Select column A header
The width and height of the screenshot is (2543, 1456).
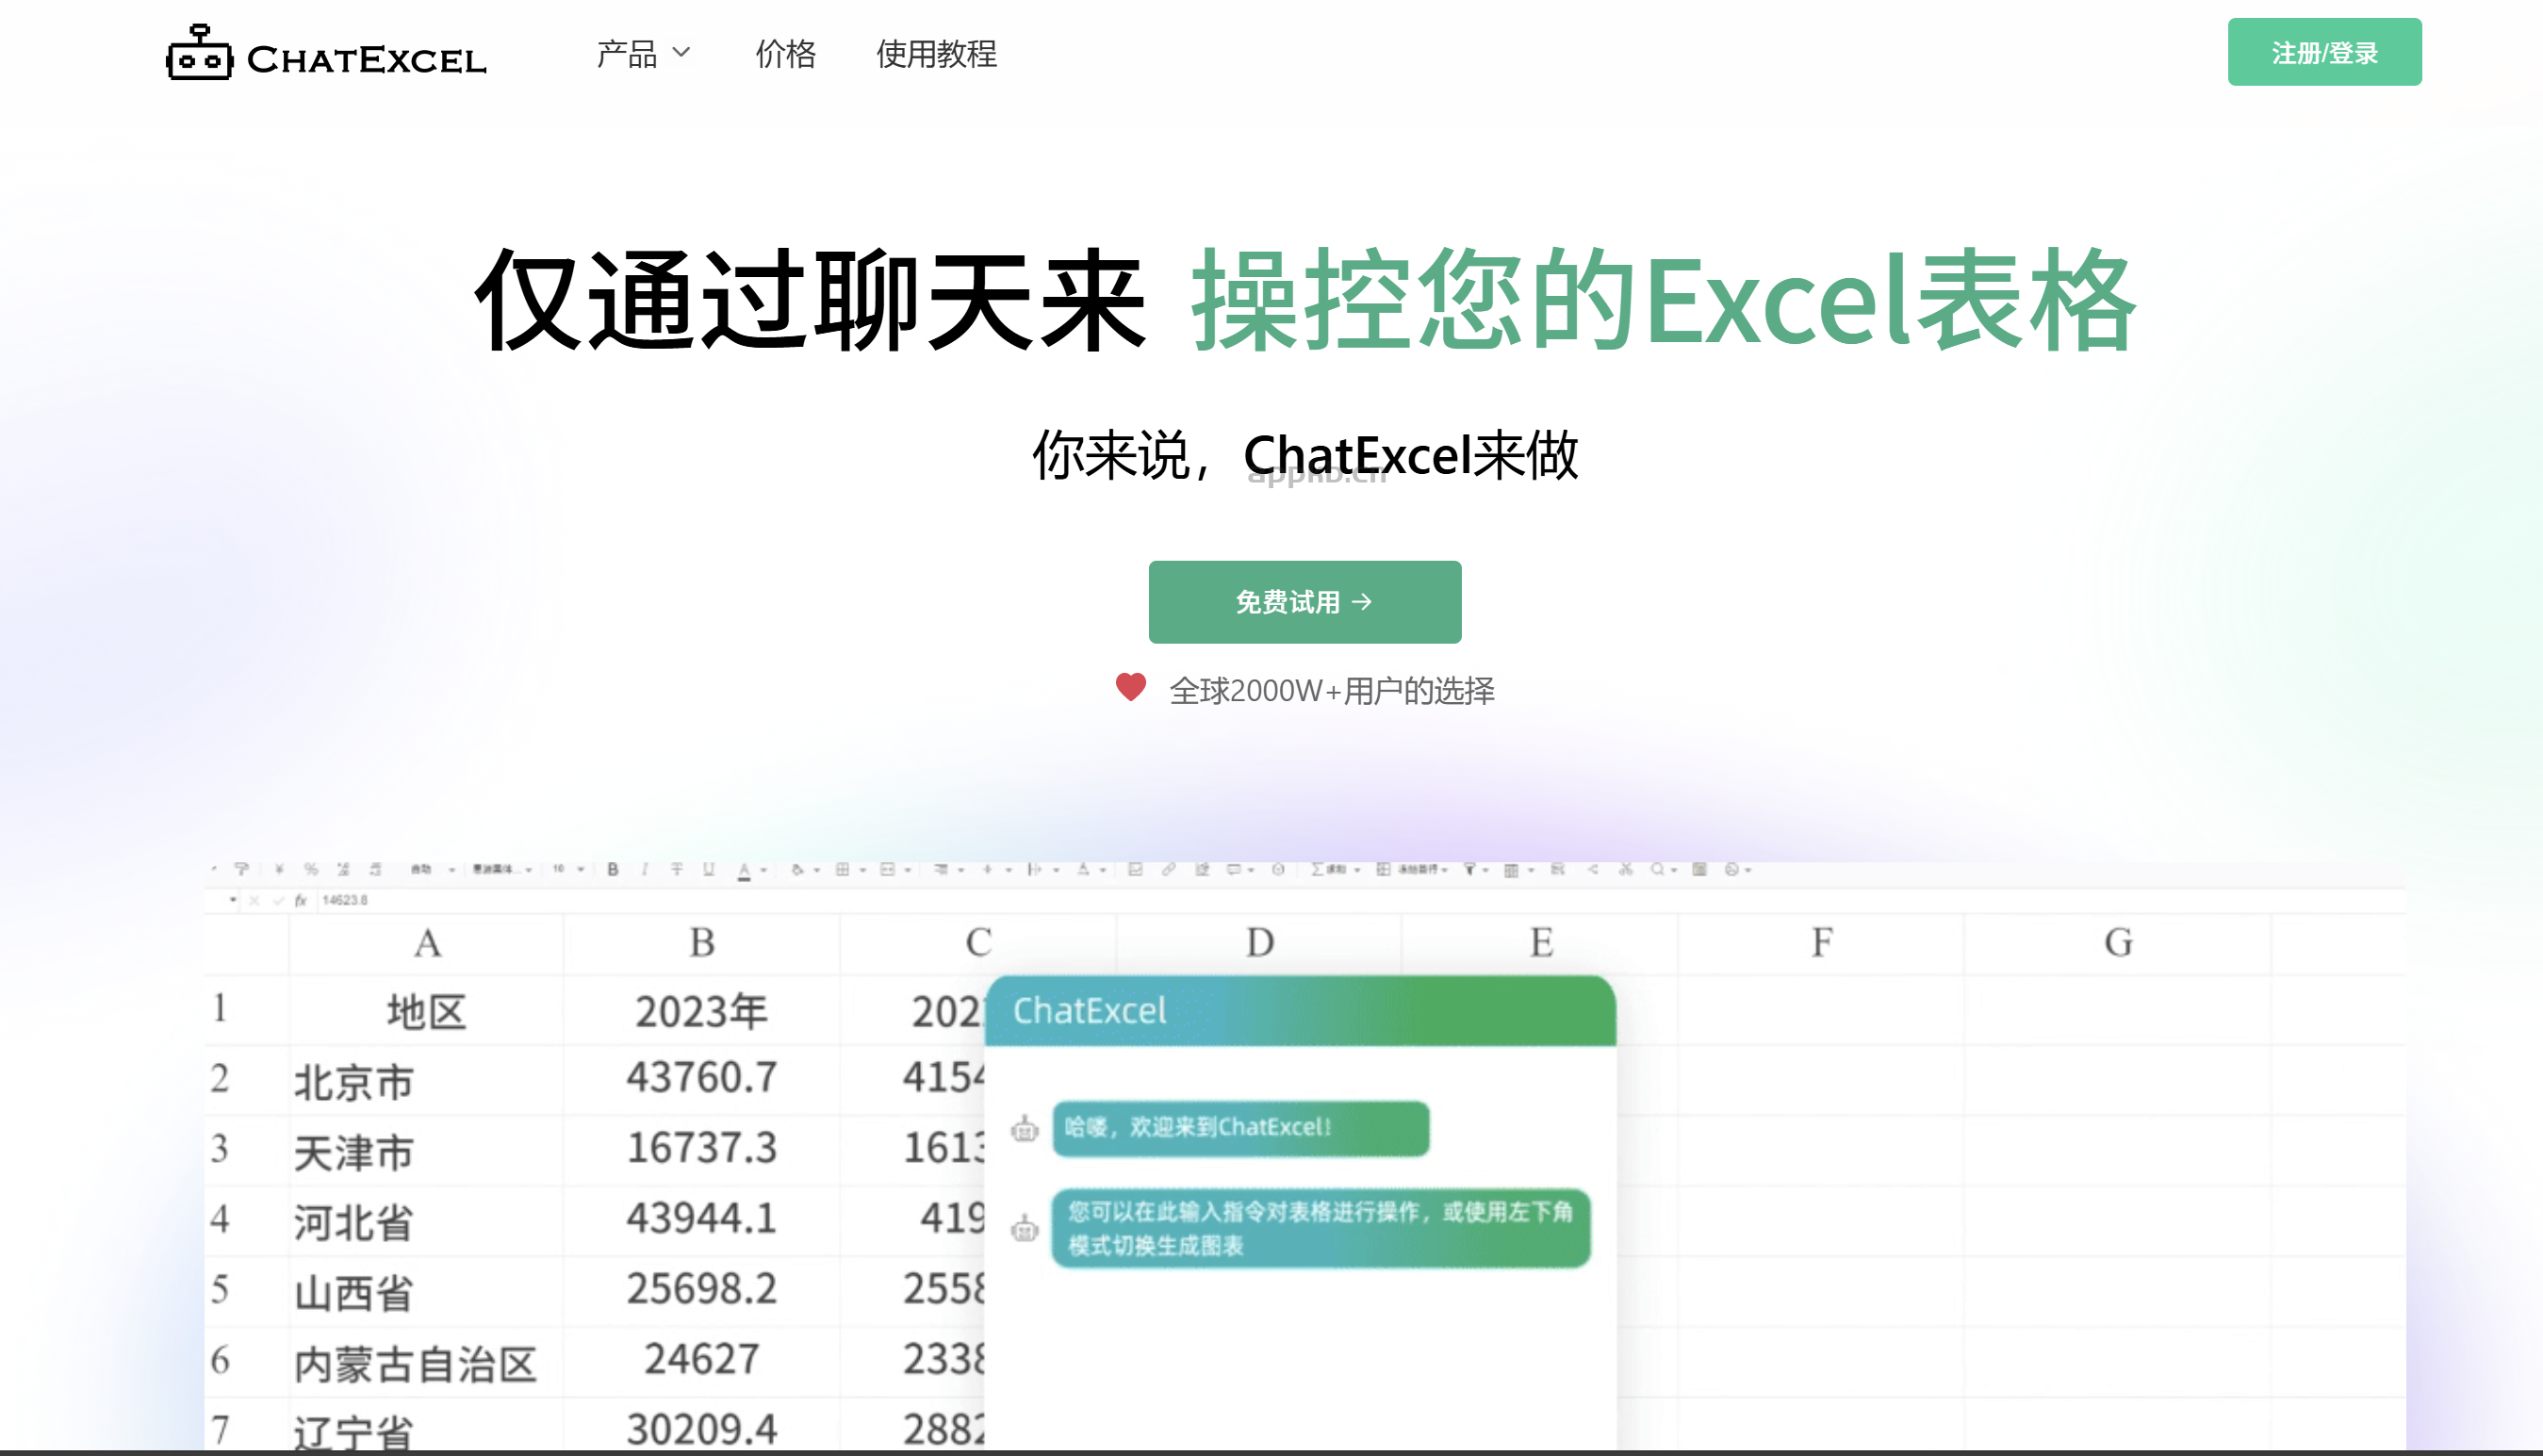[x=427, y=943]
